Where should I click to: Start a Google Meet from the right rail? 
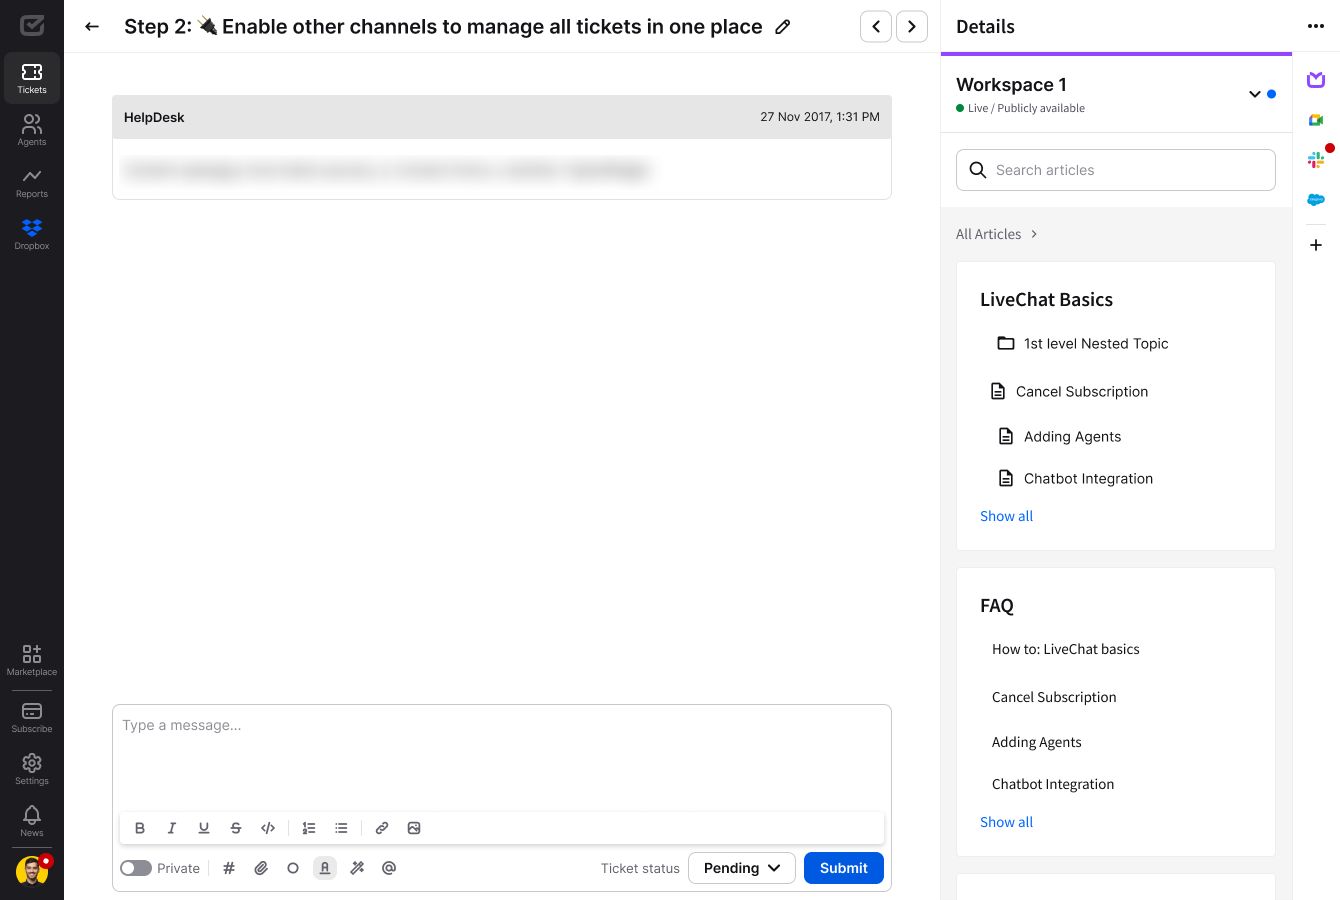1316,119
